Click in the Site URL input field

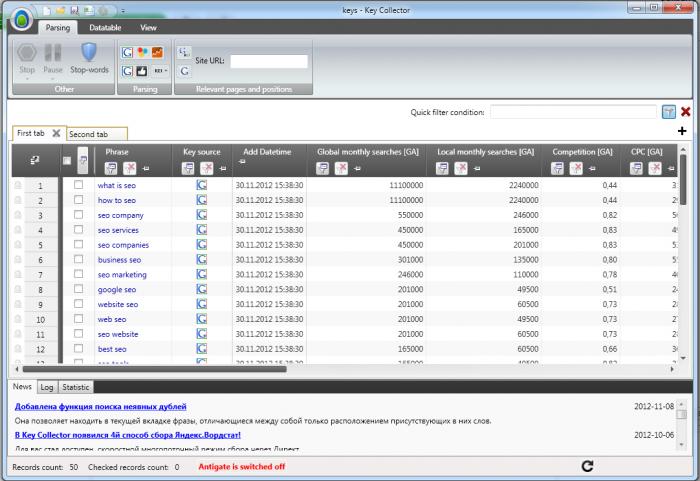pos(269,62)
